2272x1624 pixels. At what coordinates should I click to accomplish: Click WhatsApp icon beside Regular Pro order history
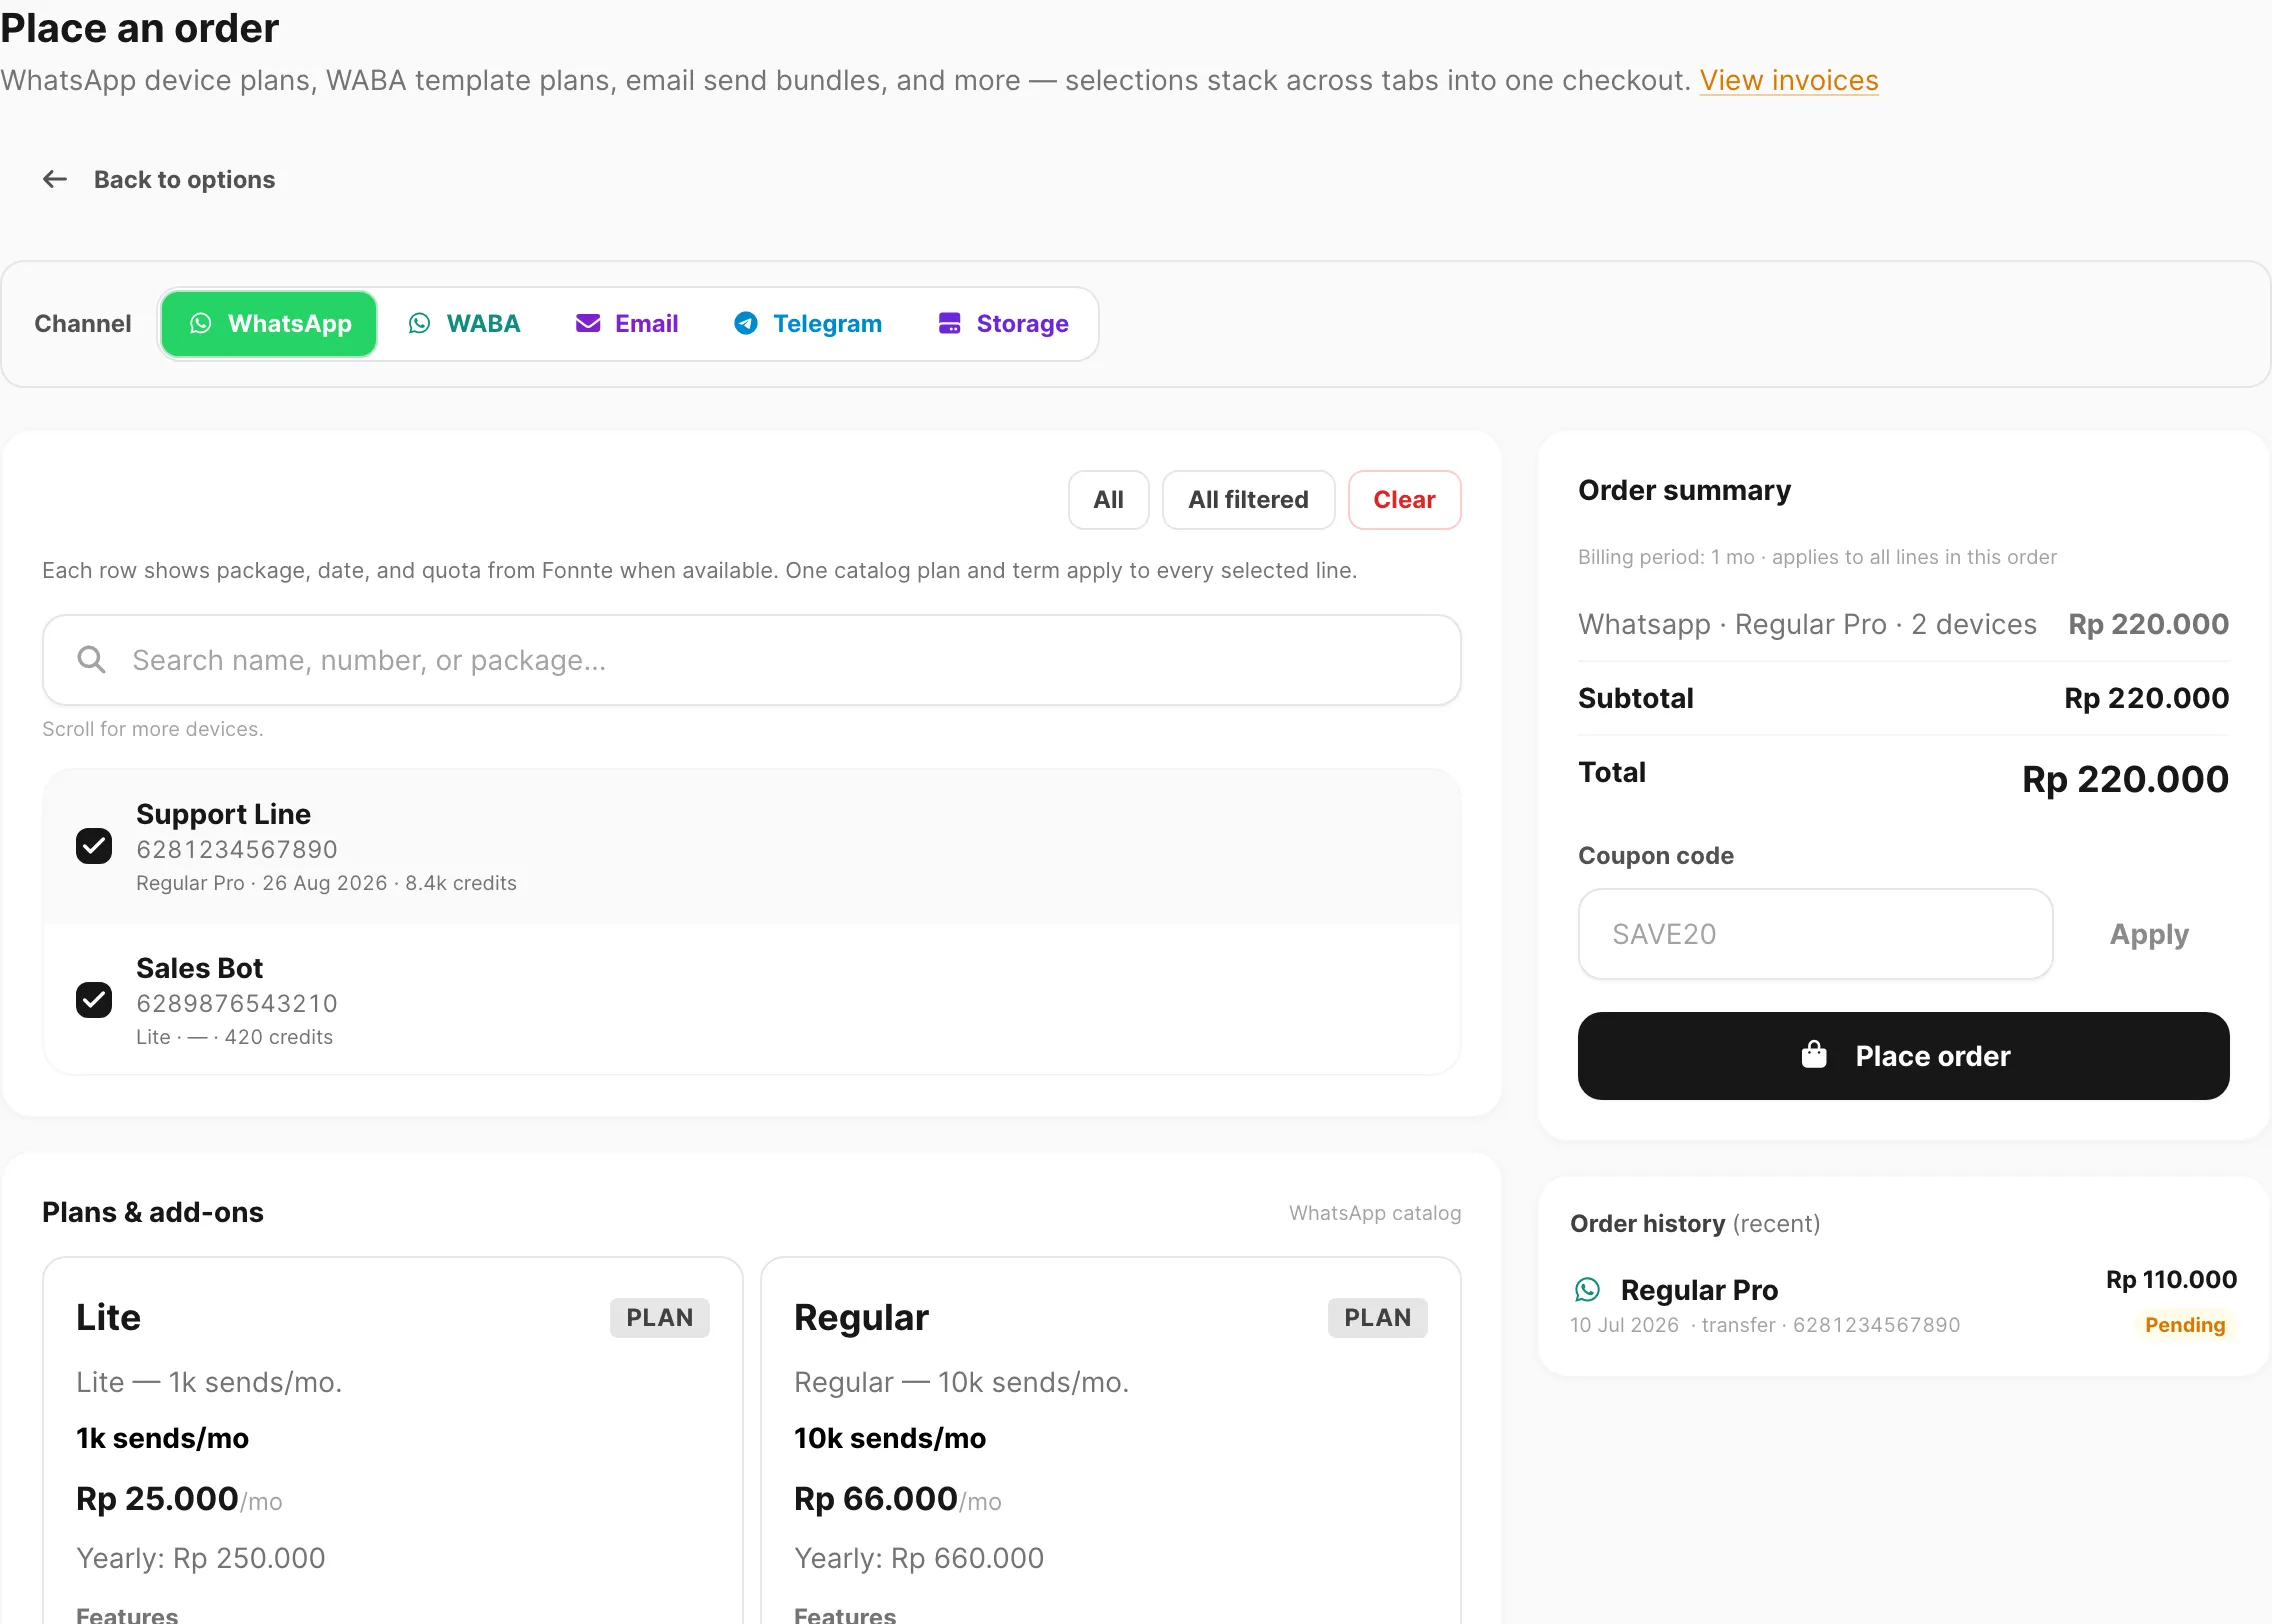[1587, 1290]
